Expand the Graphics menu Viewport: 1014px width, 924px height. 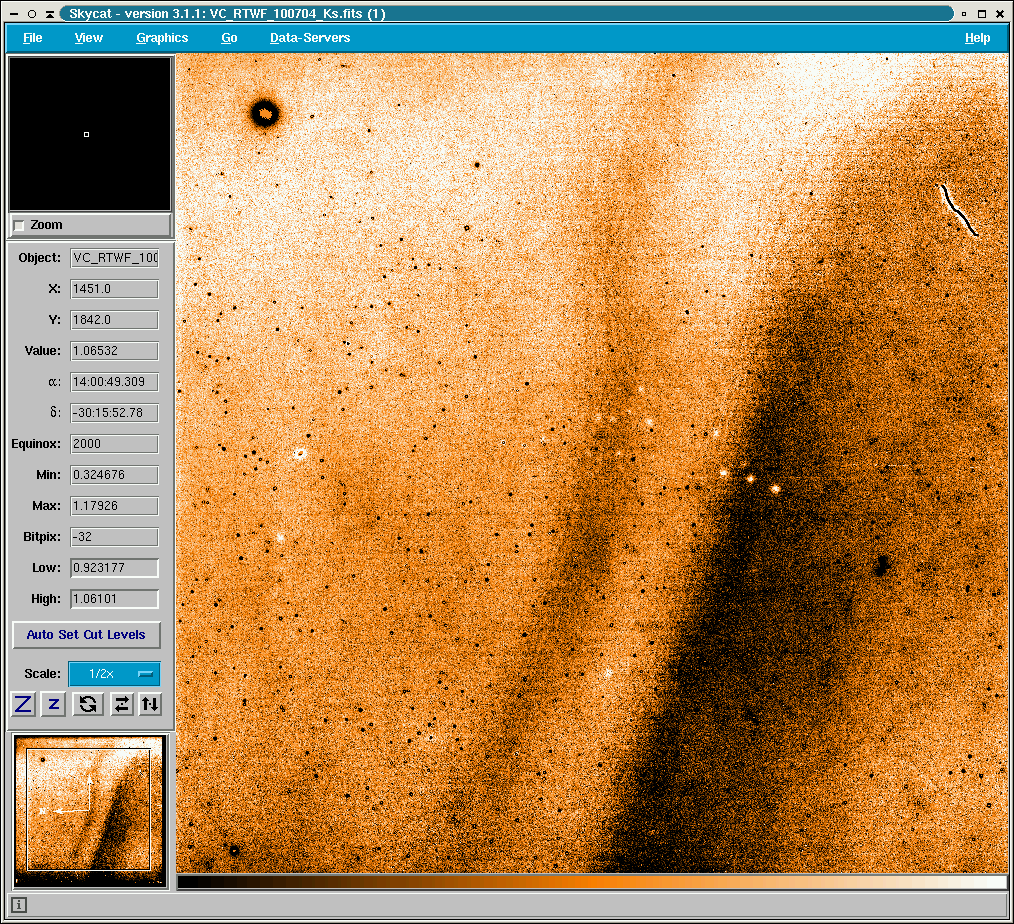(162, 38)
